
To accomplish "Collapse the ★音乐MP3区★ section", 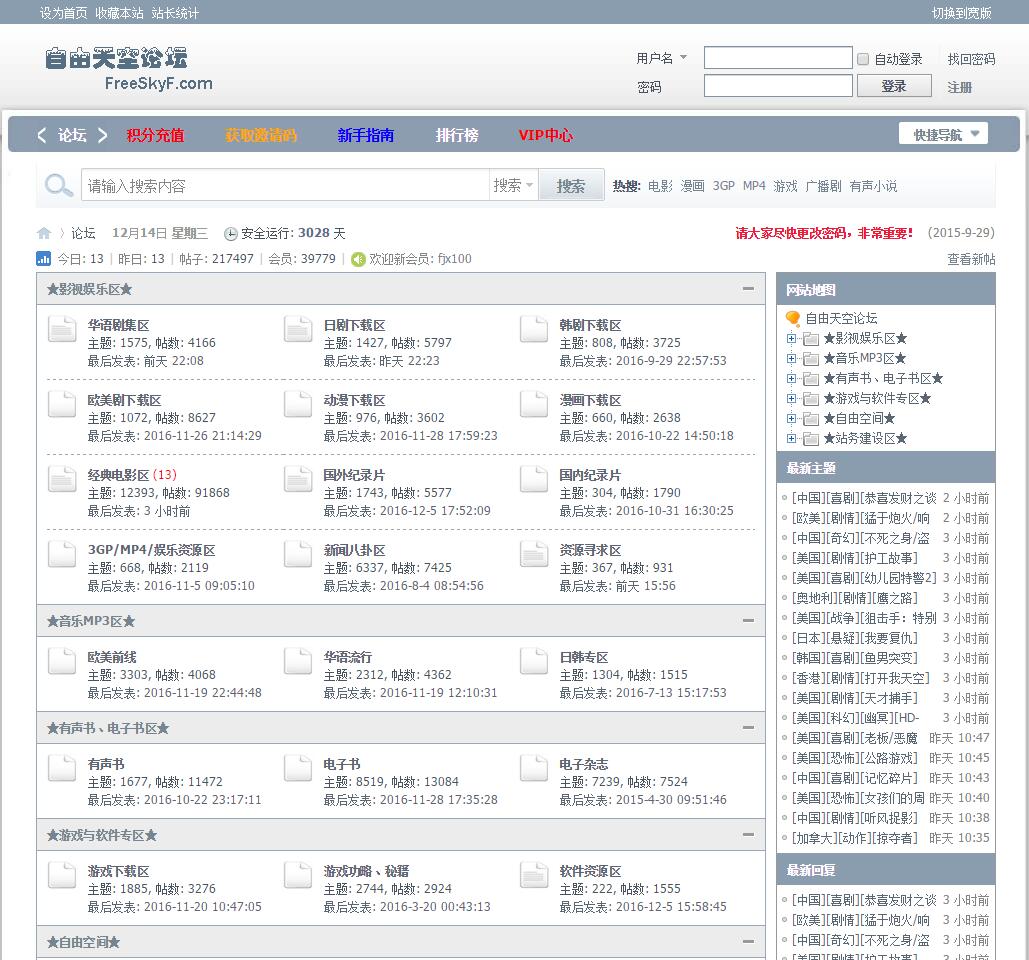I will pos(748,620).
